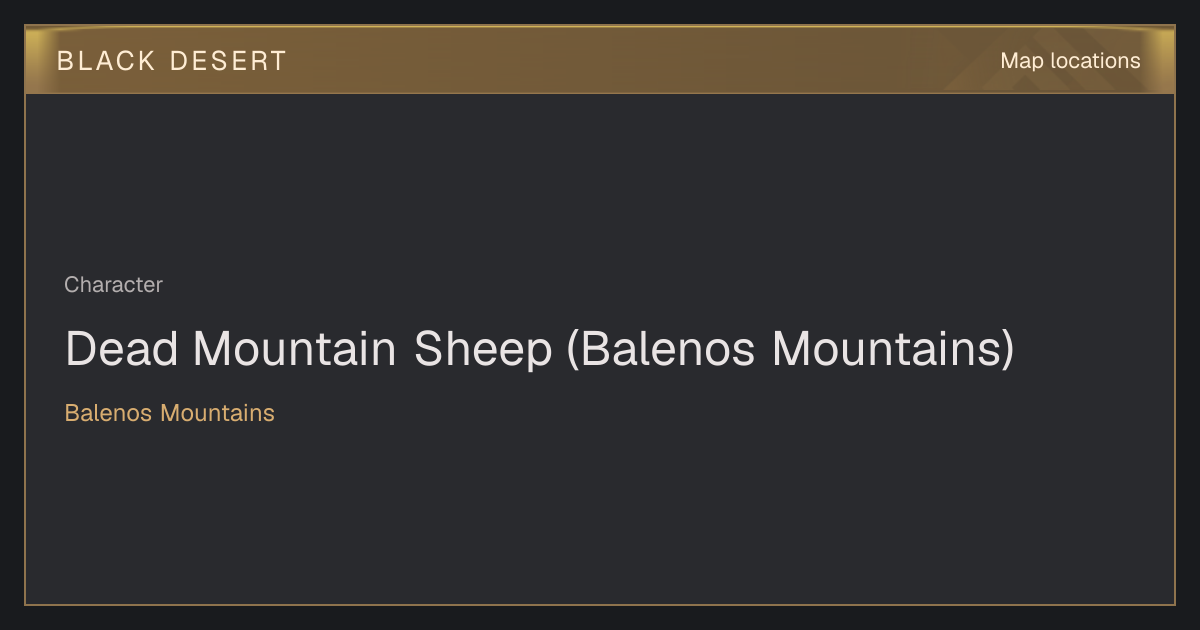Open the Map locations link
Image resolution: width=1200 pixels, height=630 pixels.
coord(1070,61)
